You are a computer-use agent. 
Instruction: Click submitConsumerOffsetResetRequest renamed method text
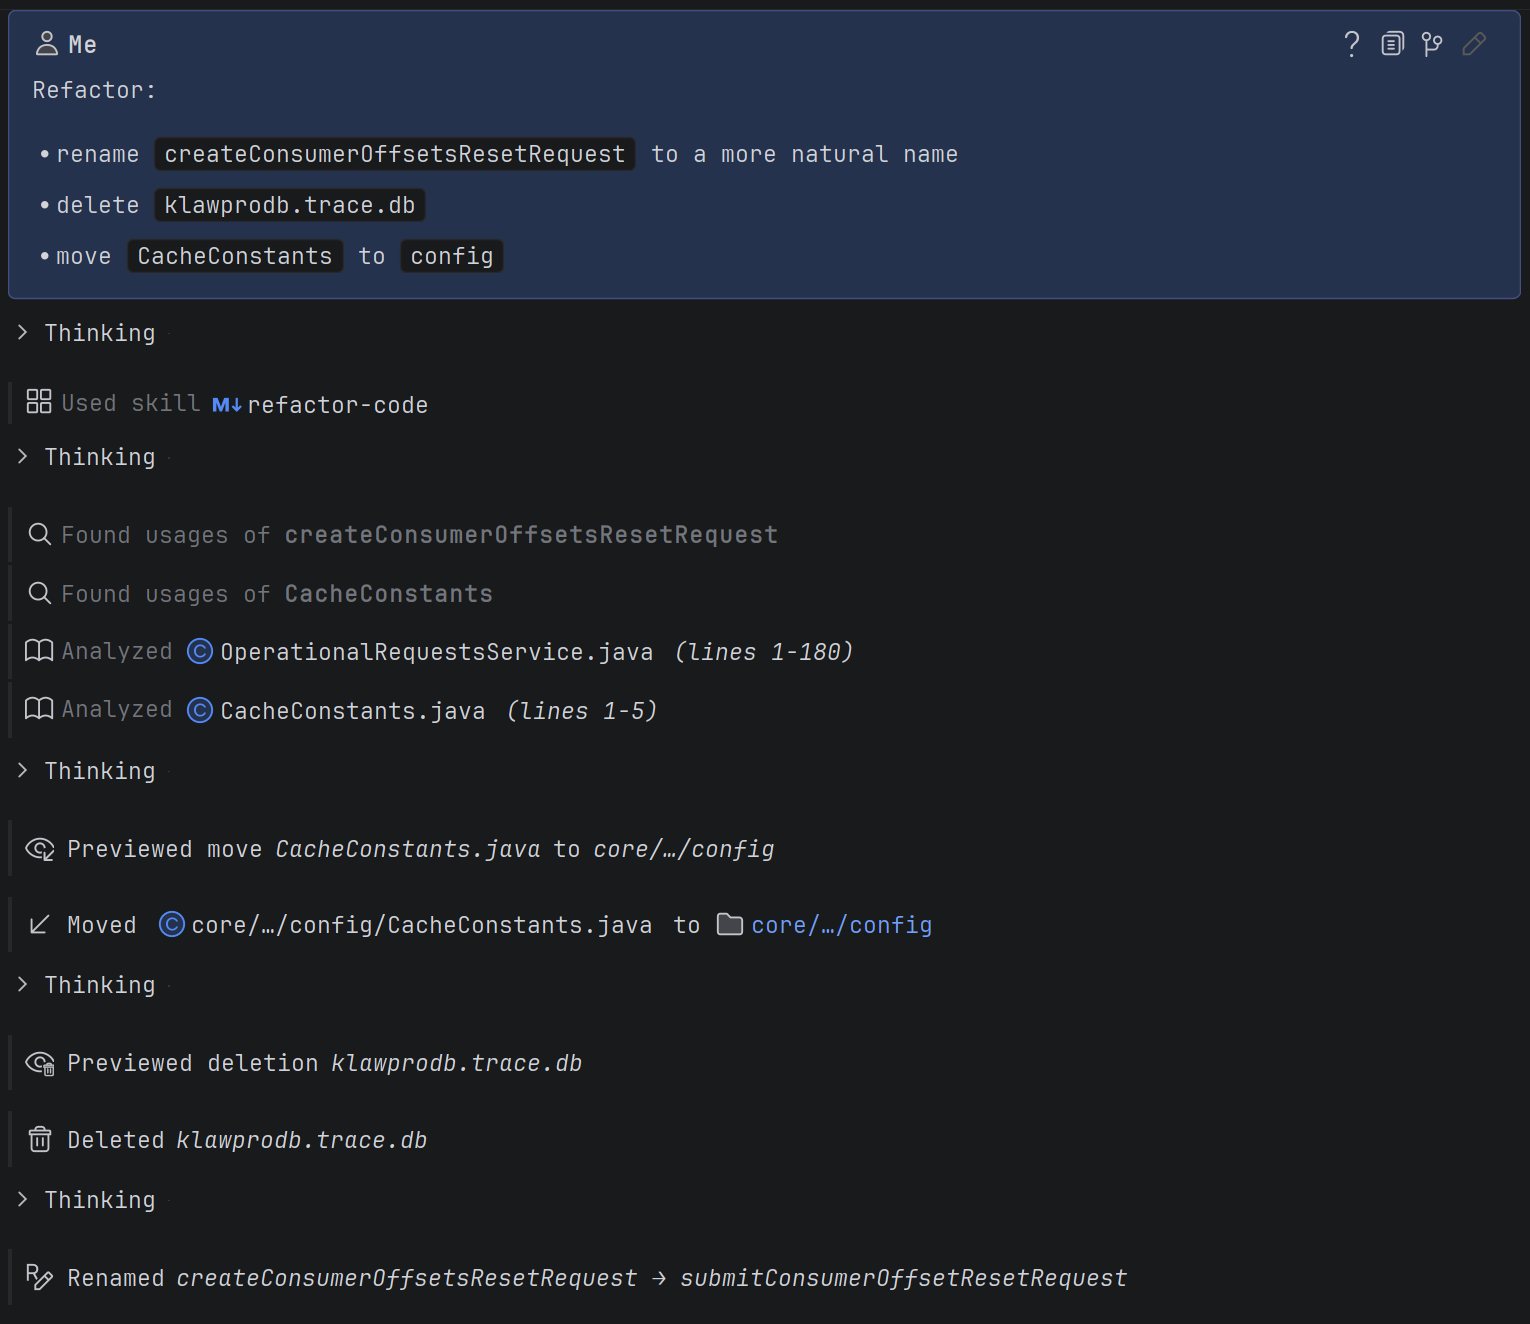[903, 1278]
